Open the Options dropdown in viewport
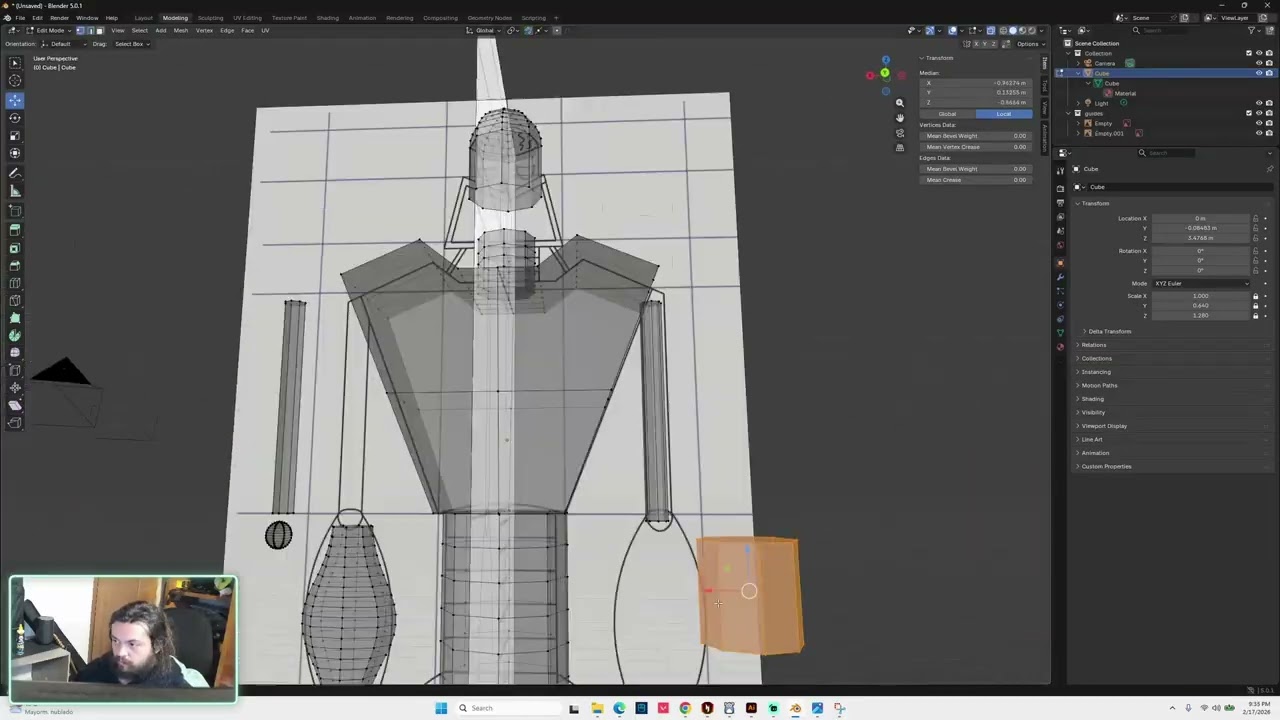Image resolution: width=1280 pixels, height=720 pixels. pyautogui.click(x=1029, y=44)
